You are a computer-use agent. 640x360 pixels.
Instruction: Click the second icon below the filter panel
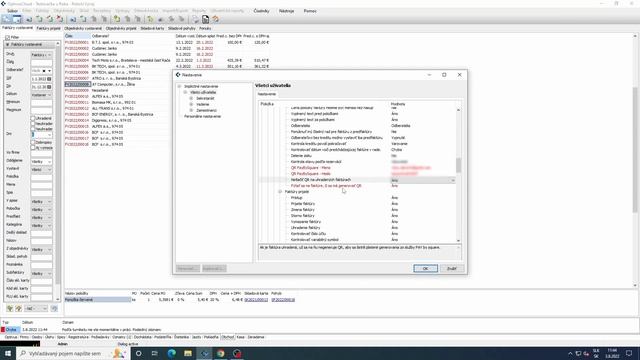point(18,309)
